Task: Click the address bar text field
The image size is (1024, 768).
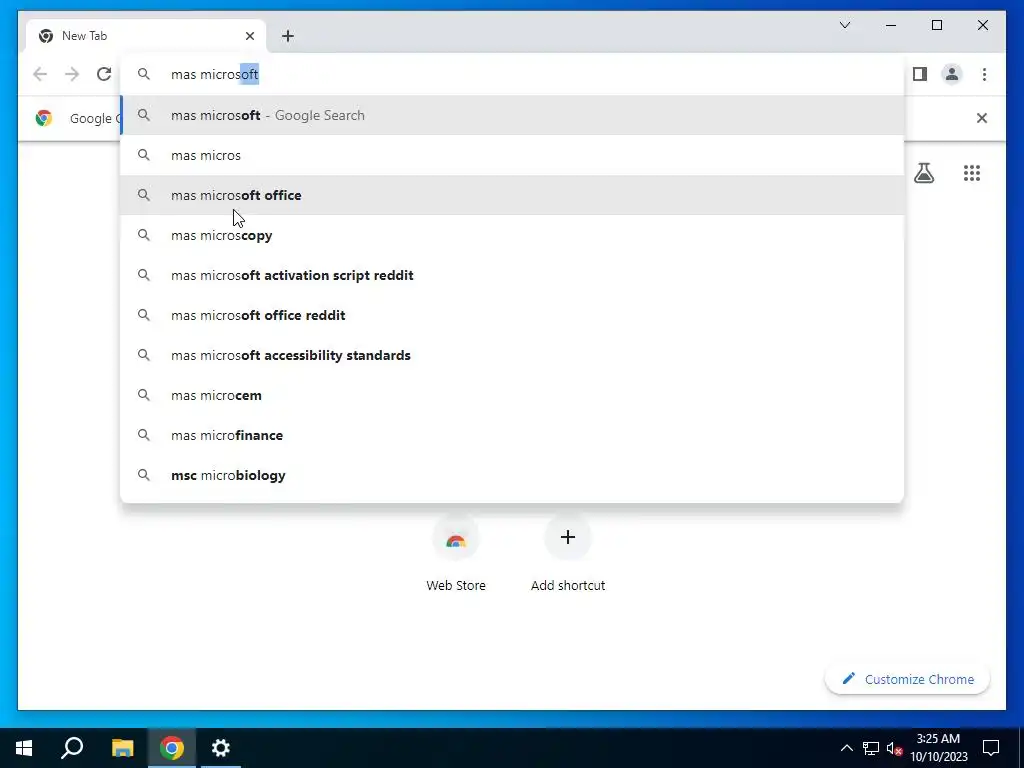Action: point(513,74)
